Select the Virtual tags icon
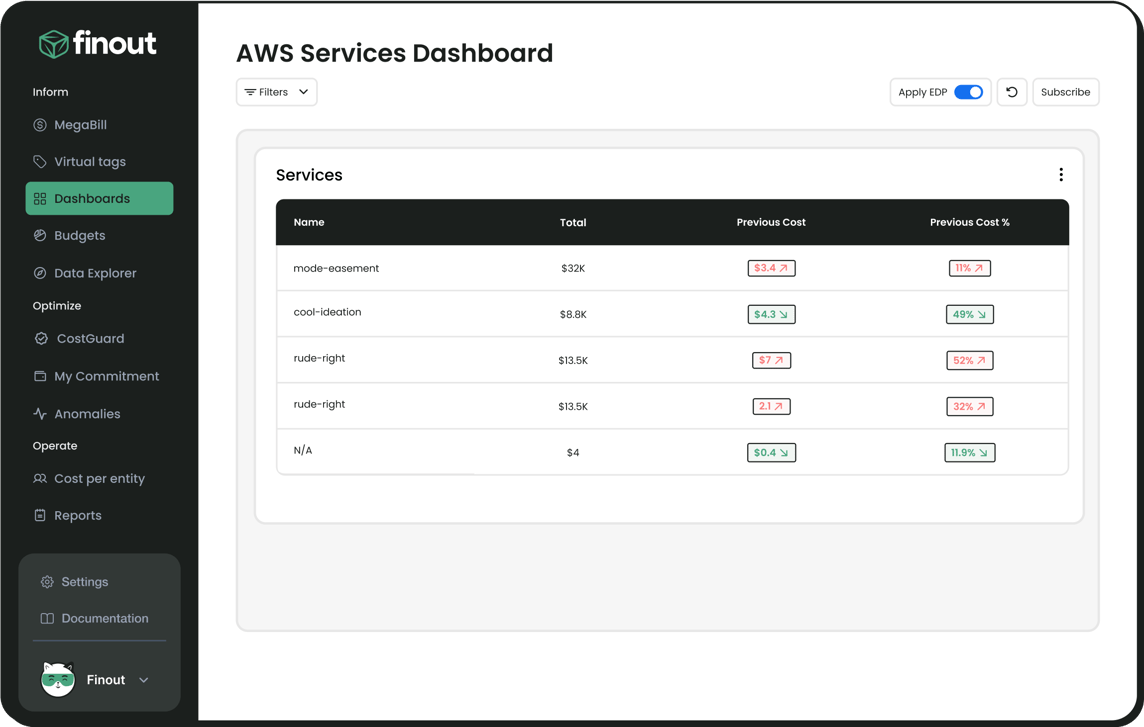This screenshot has width=1144, height=727. [41, 161]
